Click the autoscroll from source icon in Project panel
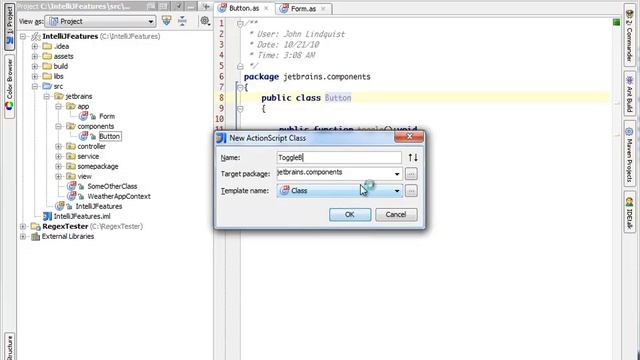This screenshot has height=360, width=640. point(167,20)
